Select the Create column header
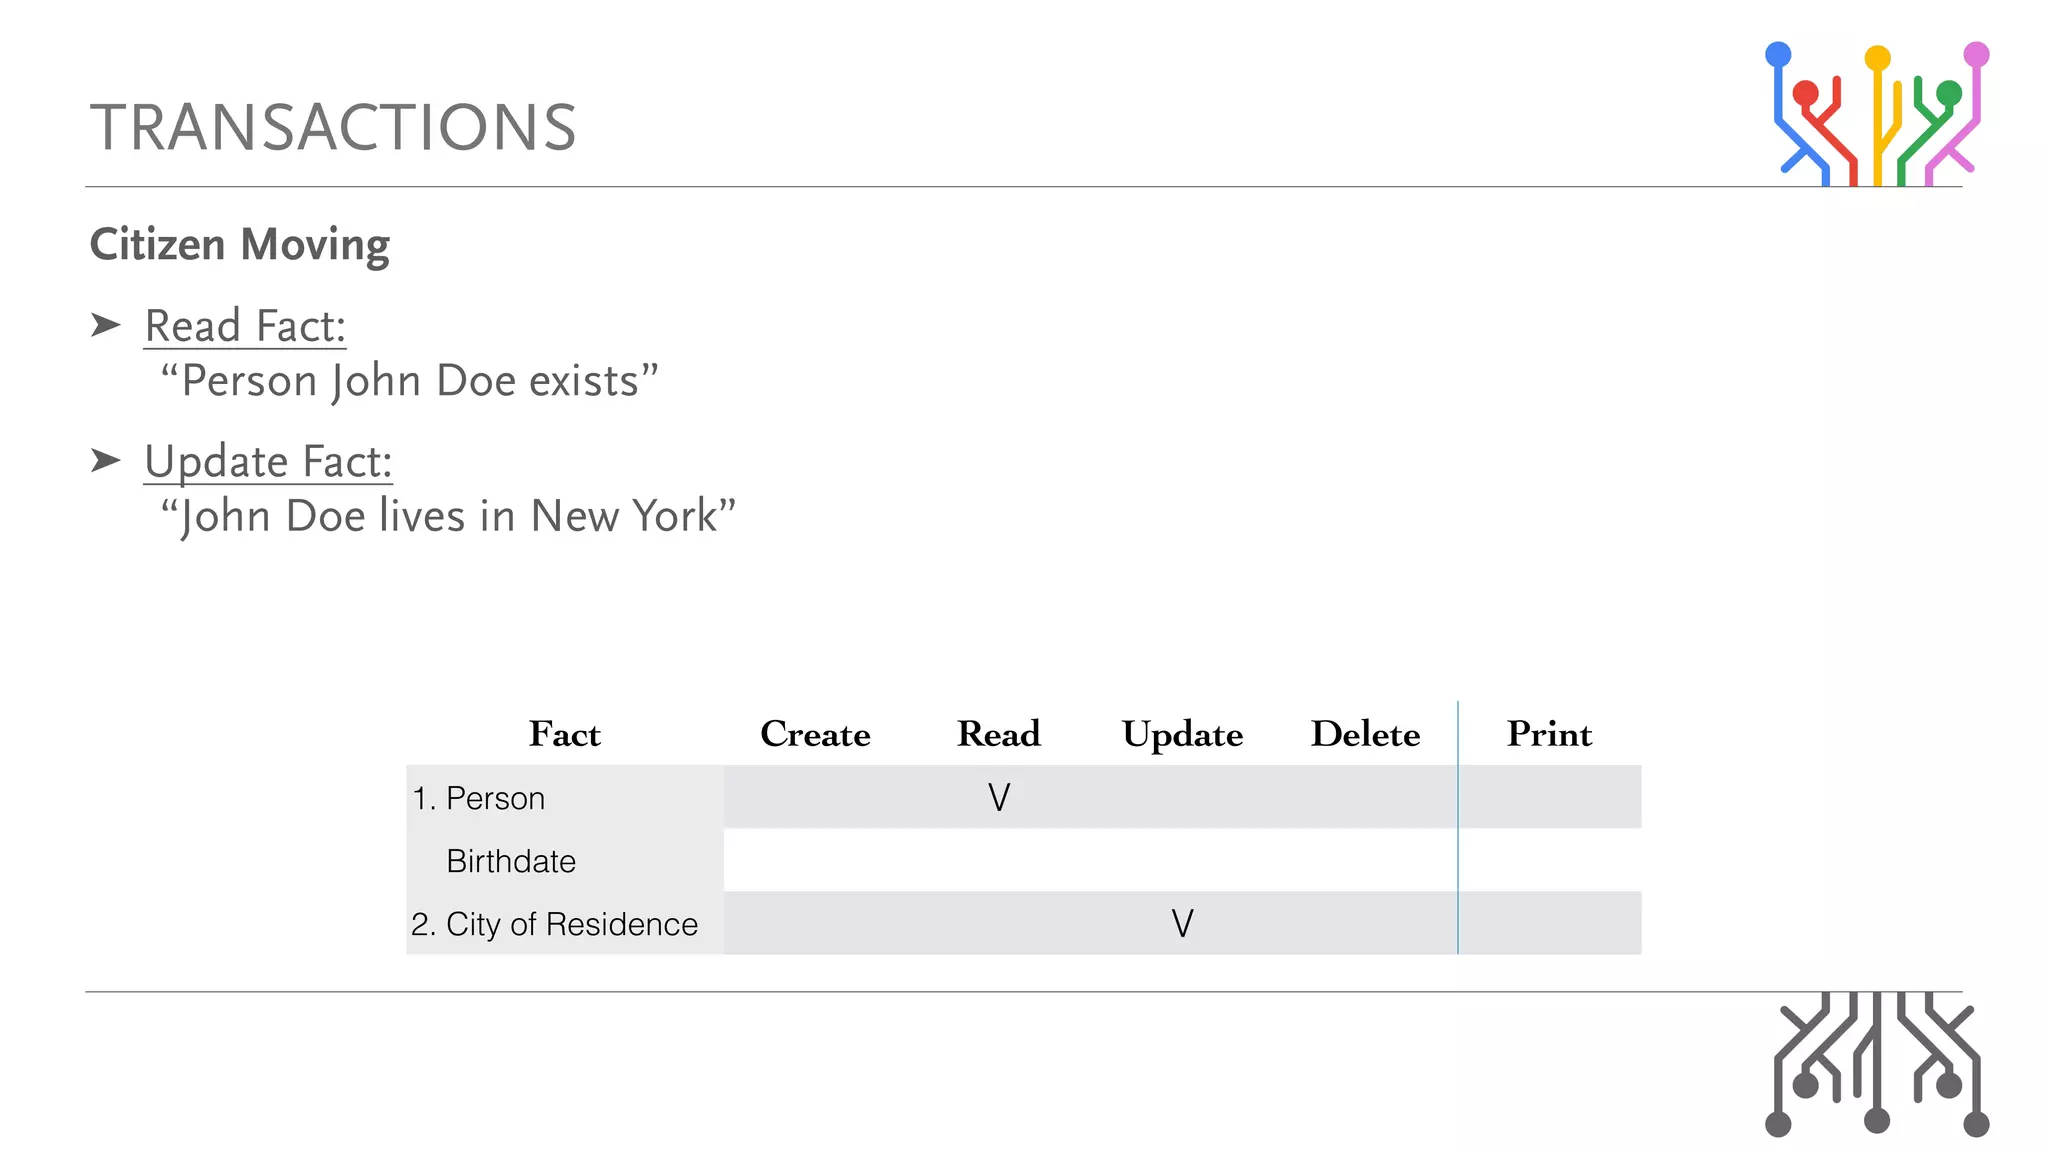 [815, 734]
